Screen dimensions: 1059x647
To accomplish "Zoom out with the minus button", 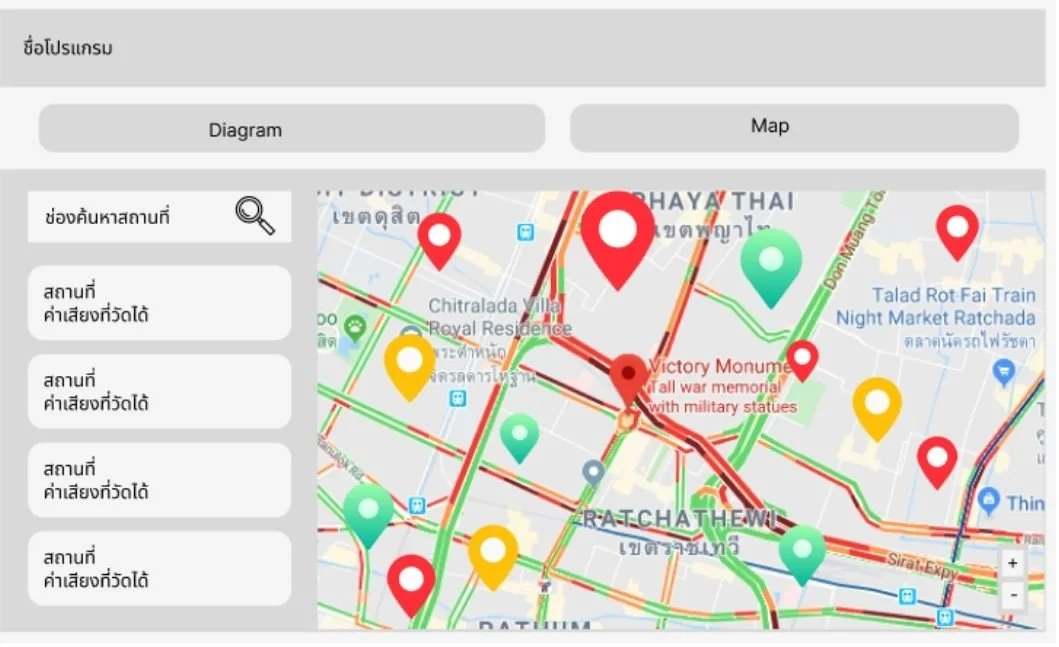I will coord(1012,595).
